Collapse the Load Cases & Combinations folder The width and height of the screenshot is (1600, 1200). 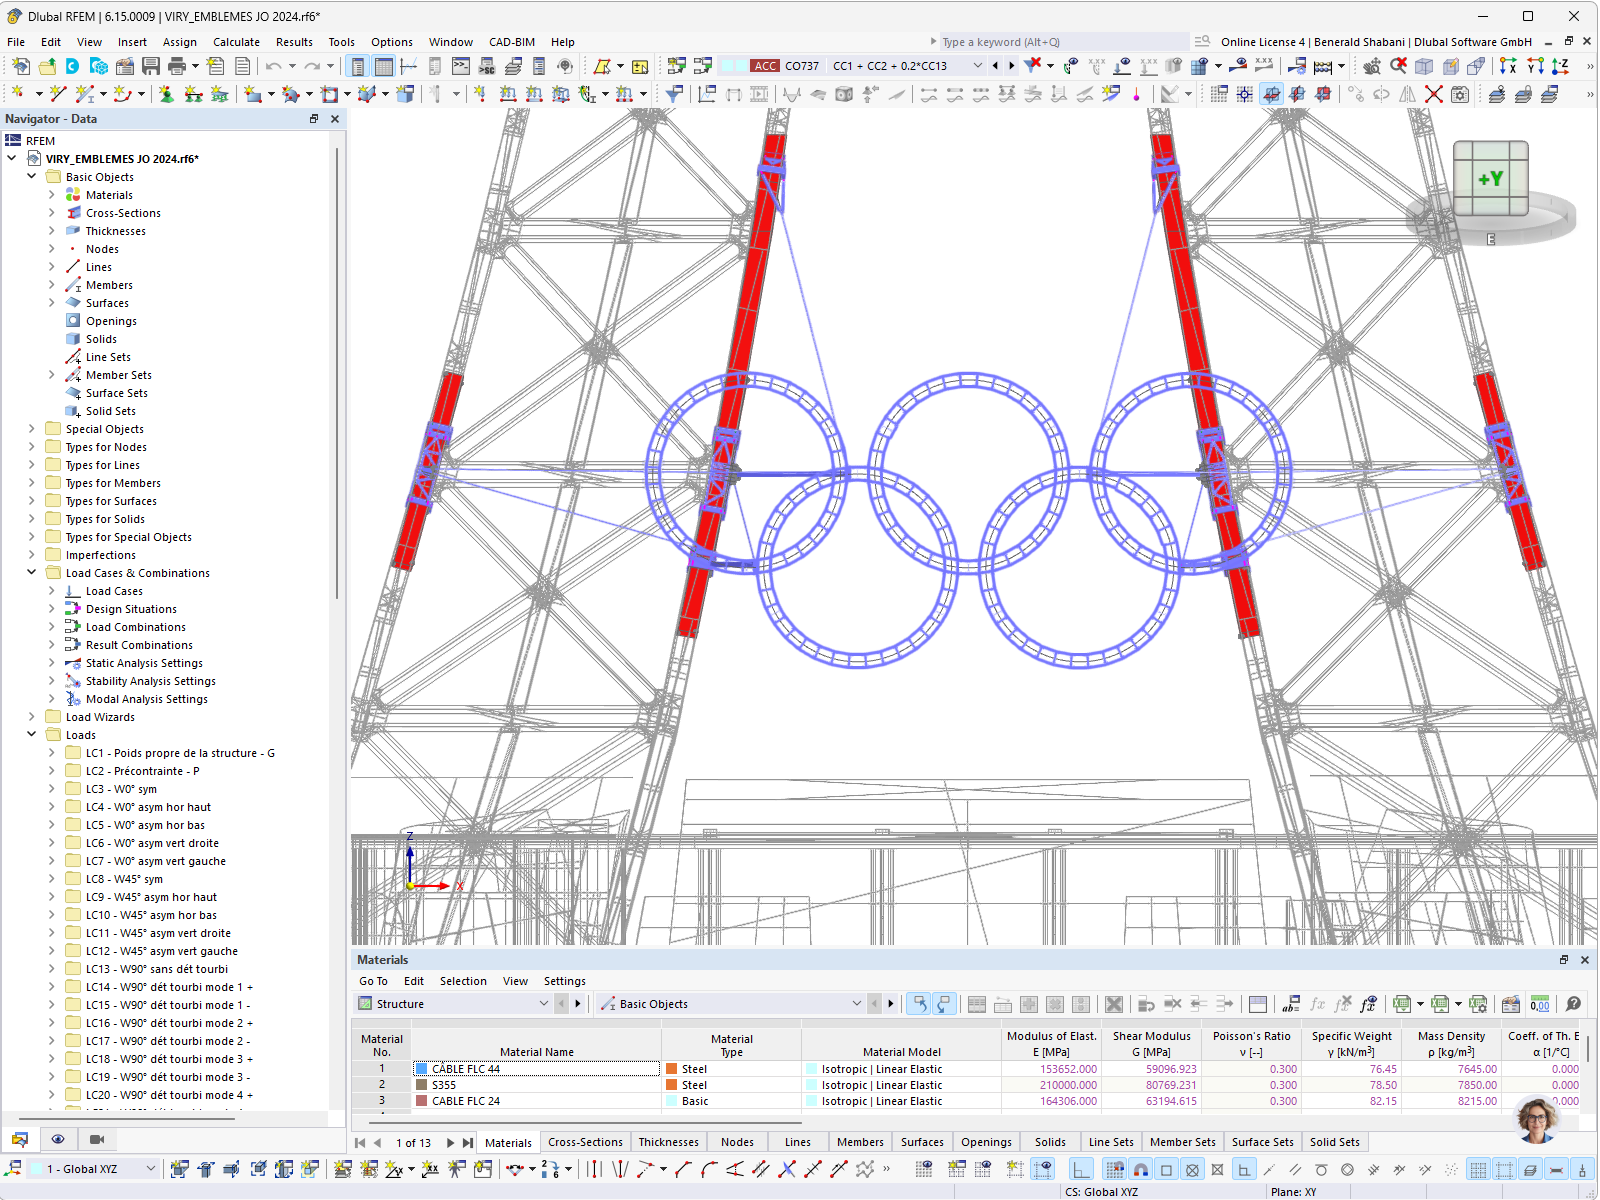[32, 573]
